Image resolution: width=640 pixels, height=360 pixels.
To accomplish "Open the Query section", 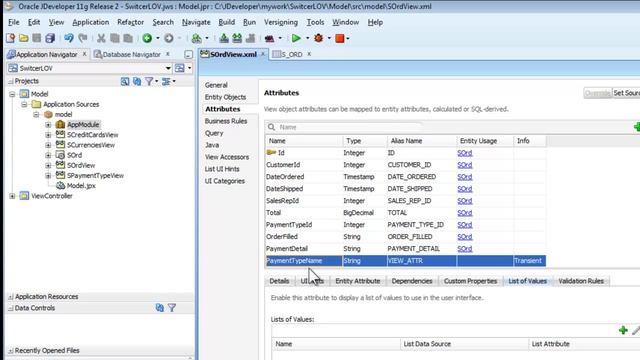I will (214, 133).
